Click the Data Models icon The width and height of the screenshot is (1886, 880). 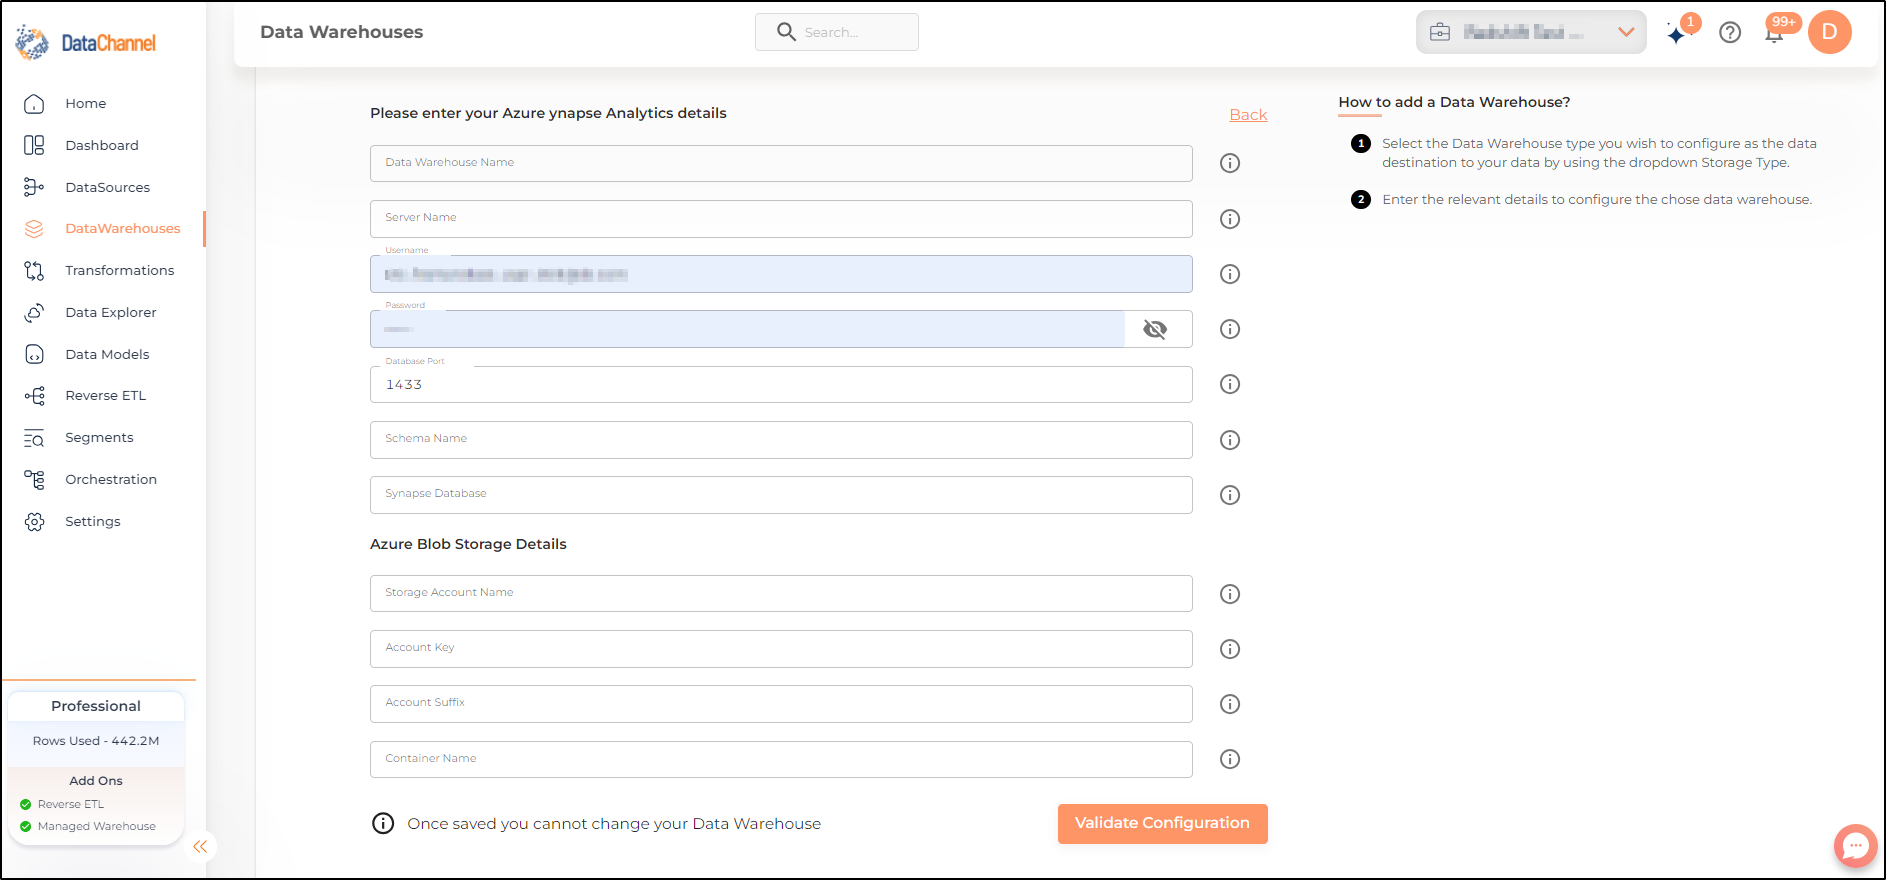click(x=34, y=354)
